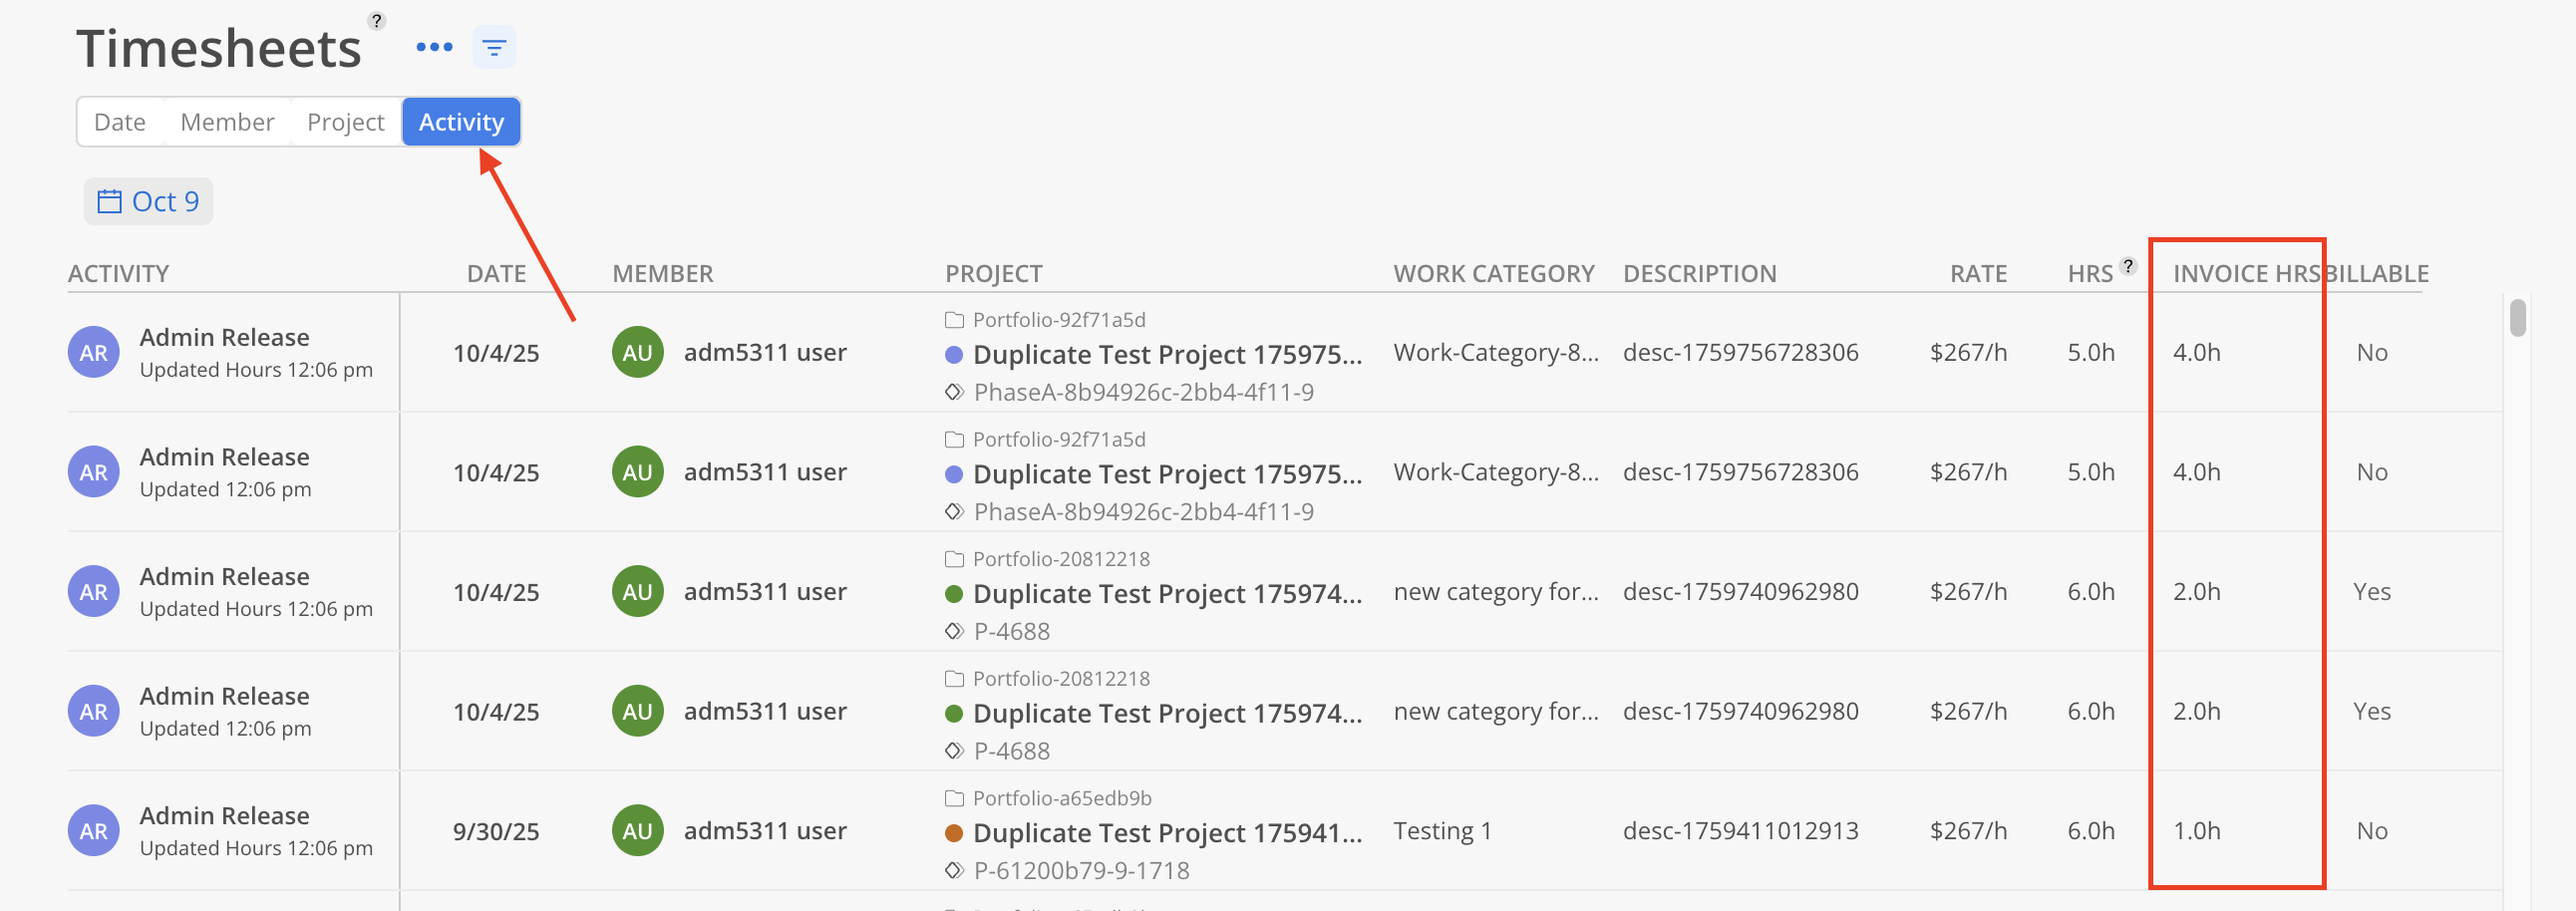Sort by the DATE column header
Screen dimensions: 2576x911
tap(496, 273)
